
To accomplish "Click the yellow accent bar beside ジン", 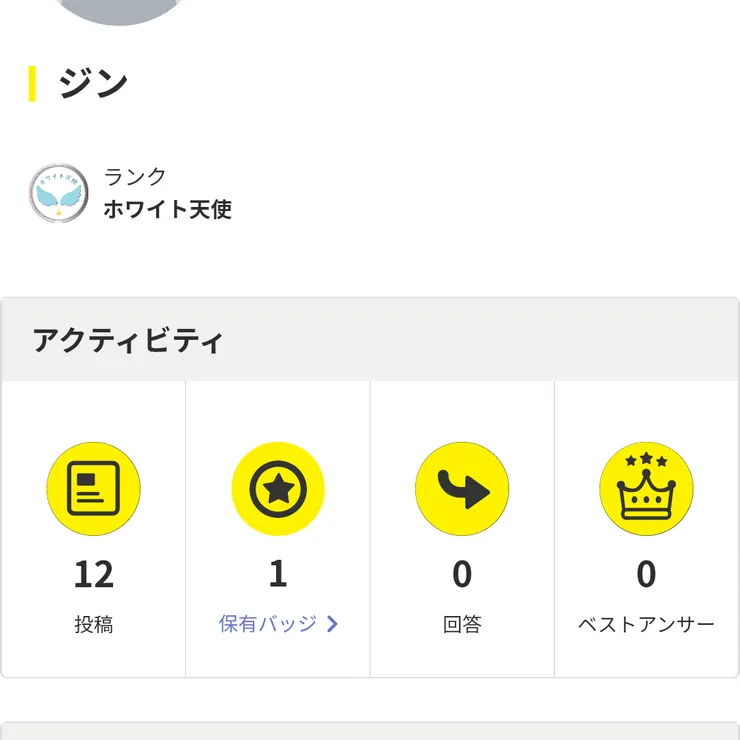I will point(32,84).
